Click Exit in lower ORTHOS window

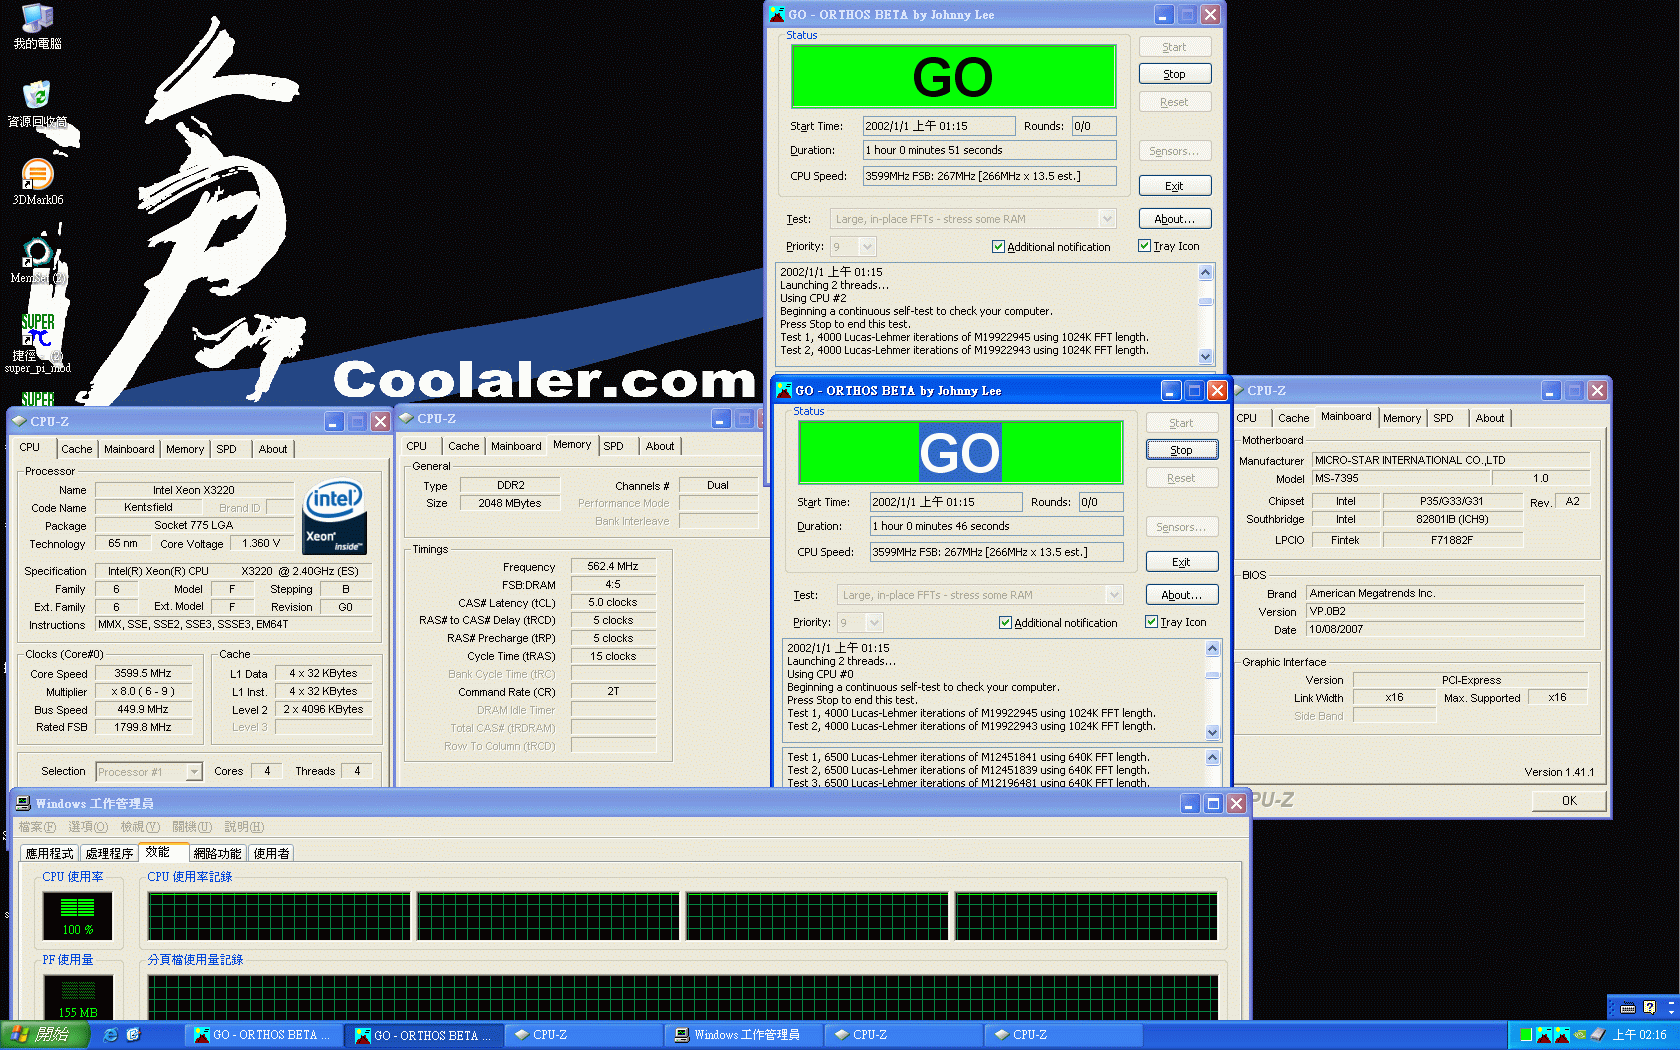point(1181,562)
